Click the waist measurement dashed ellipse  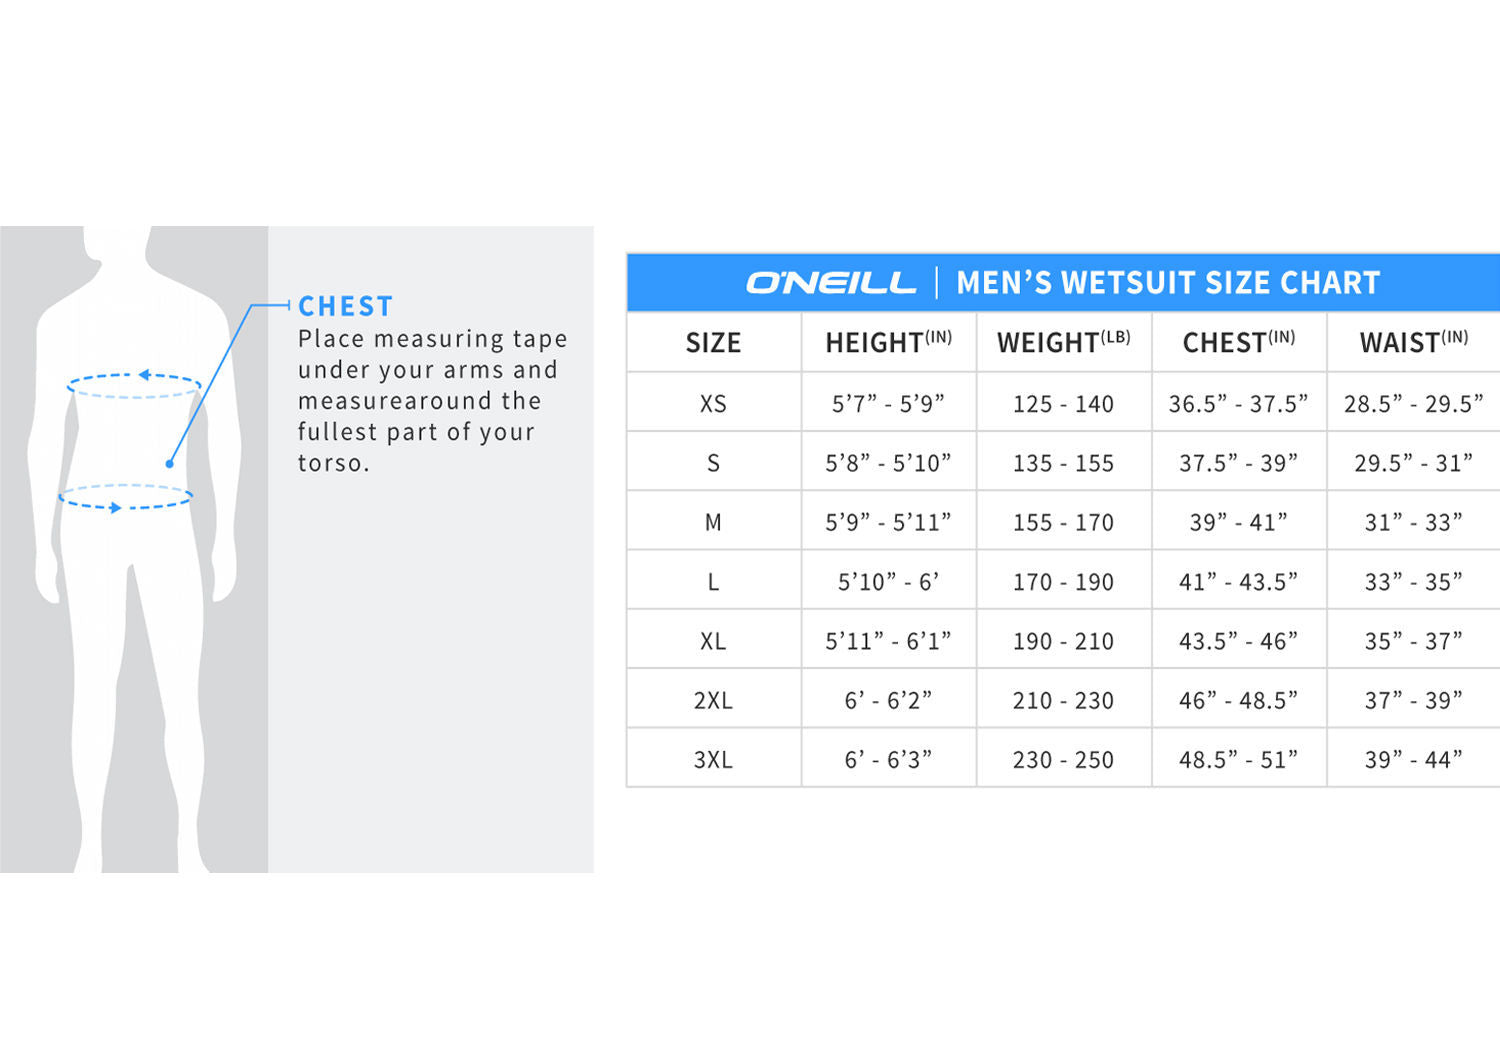point(126,497)
